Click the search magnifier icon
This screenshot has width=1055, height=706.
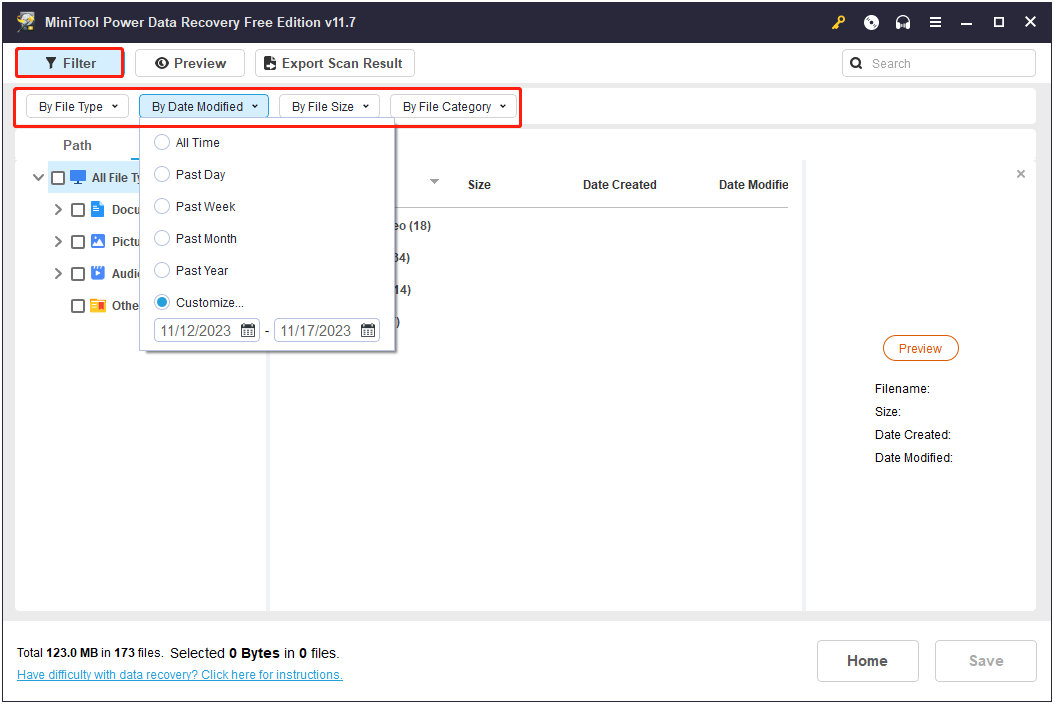856,63
